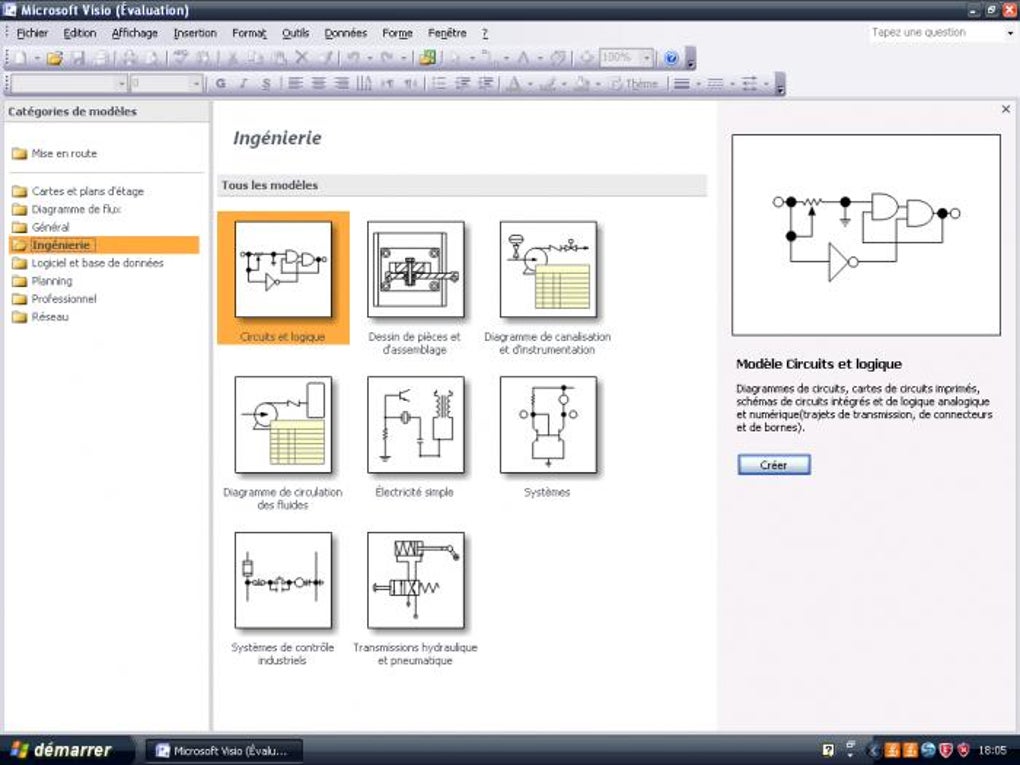Toggle underline (S) formatting button
Image resolution: width=1020 pixels, height=765 pixels.
pos(266,84)
